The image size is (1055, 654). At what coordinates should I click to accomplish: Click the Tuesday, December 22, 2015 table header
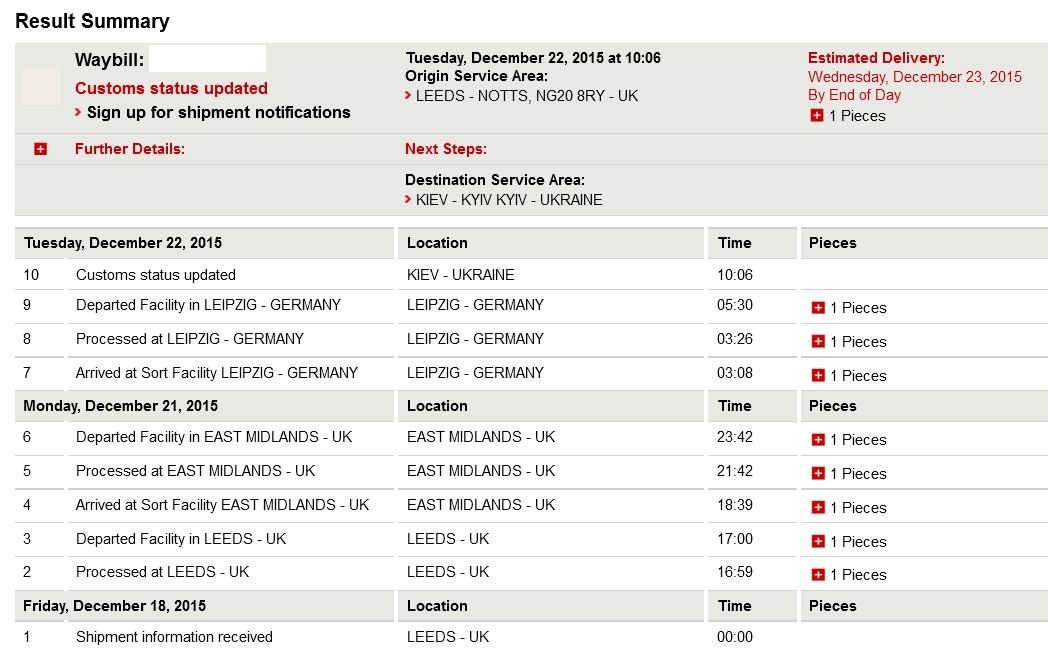[122, 243]
